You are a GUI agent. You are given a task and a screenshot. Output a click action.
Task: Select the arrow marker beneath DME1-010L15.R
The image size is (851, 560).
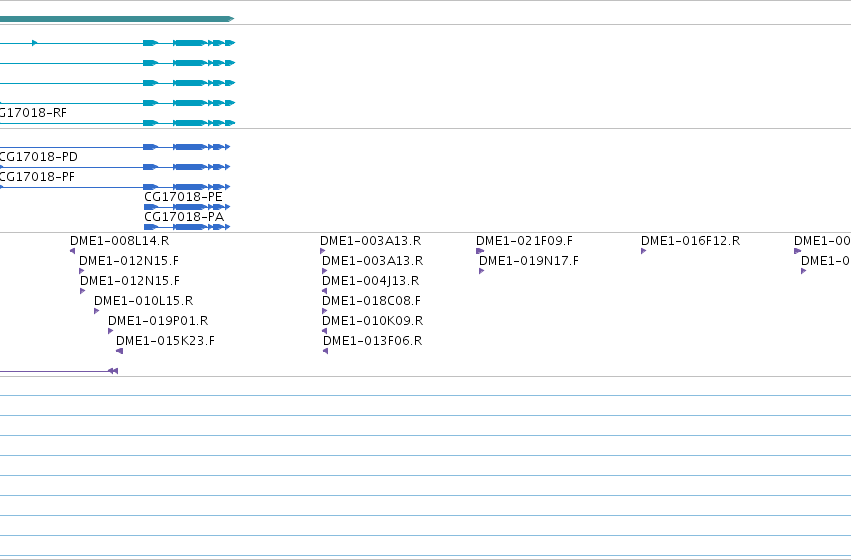[x=97, y=311]
